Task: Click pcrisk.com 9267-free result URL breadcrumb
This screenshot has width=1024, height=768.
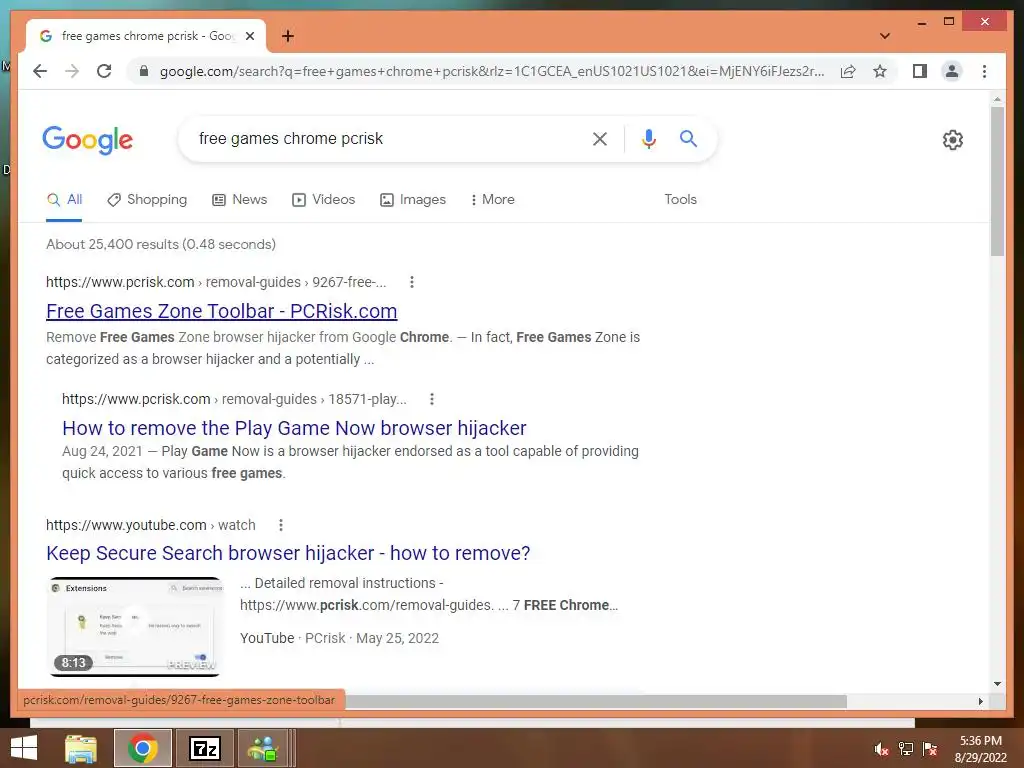Action: 216,282
